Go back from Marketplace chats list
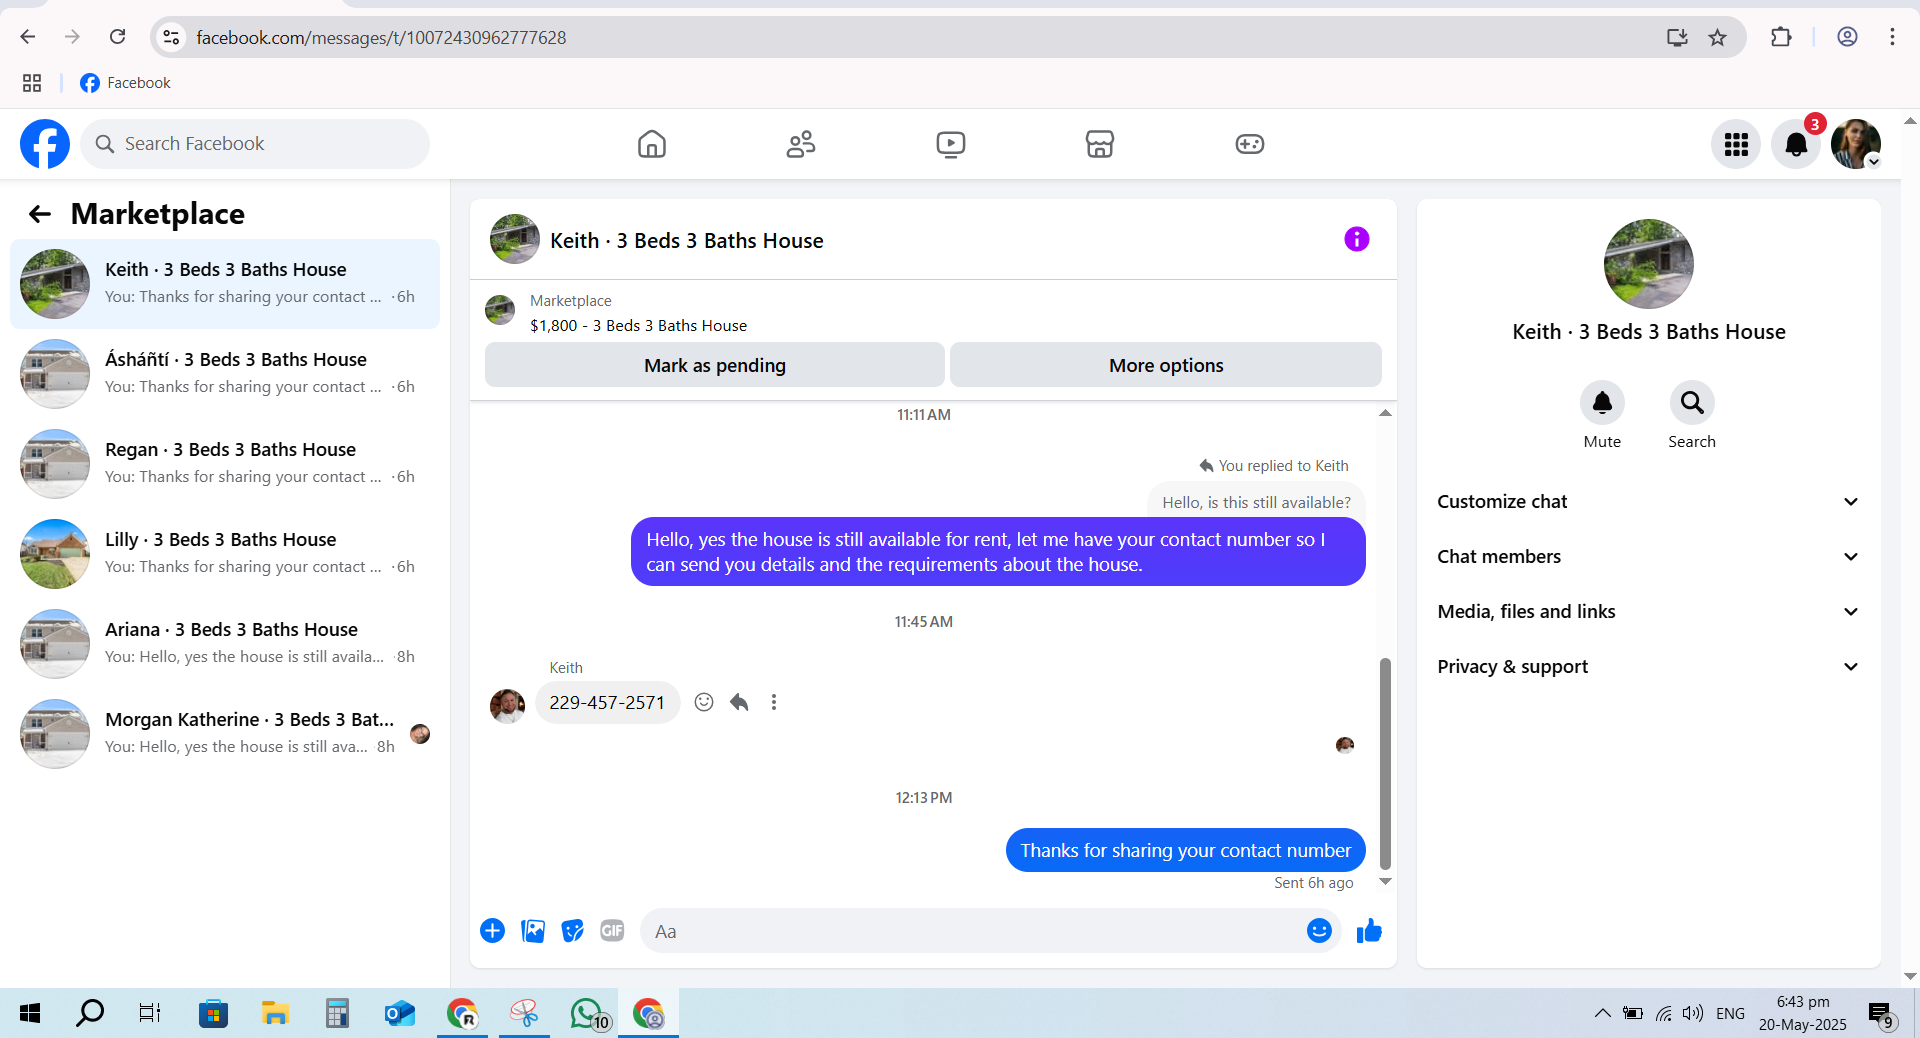Viewport: 1920px width, 1038px height. click(x=39, y=214)
